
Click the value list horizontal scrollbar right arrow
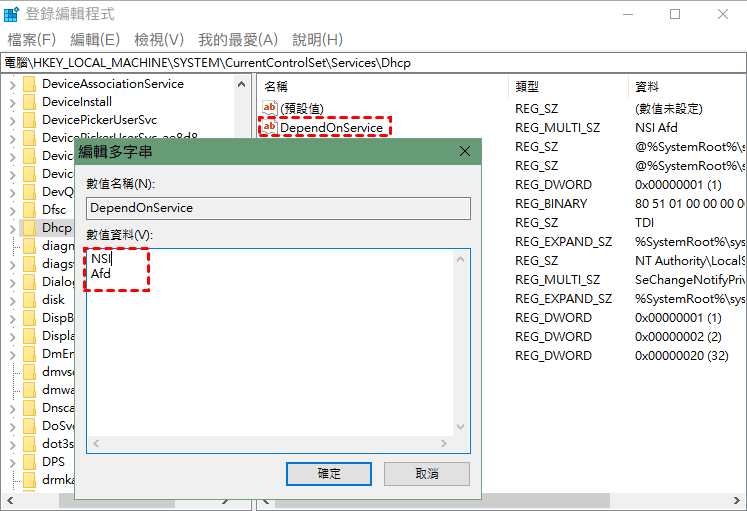737,501
